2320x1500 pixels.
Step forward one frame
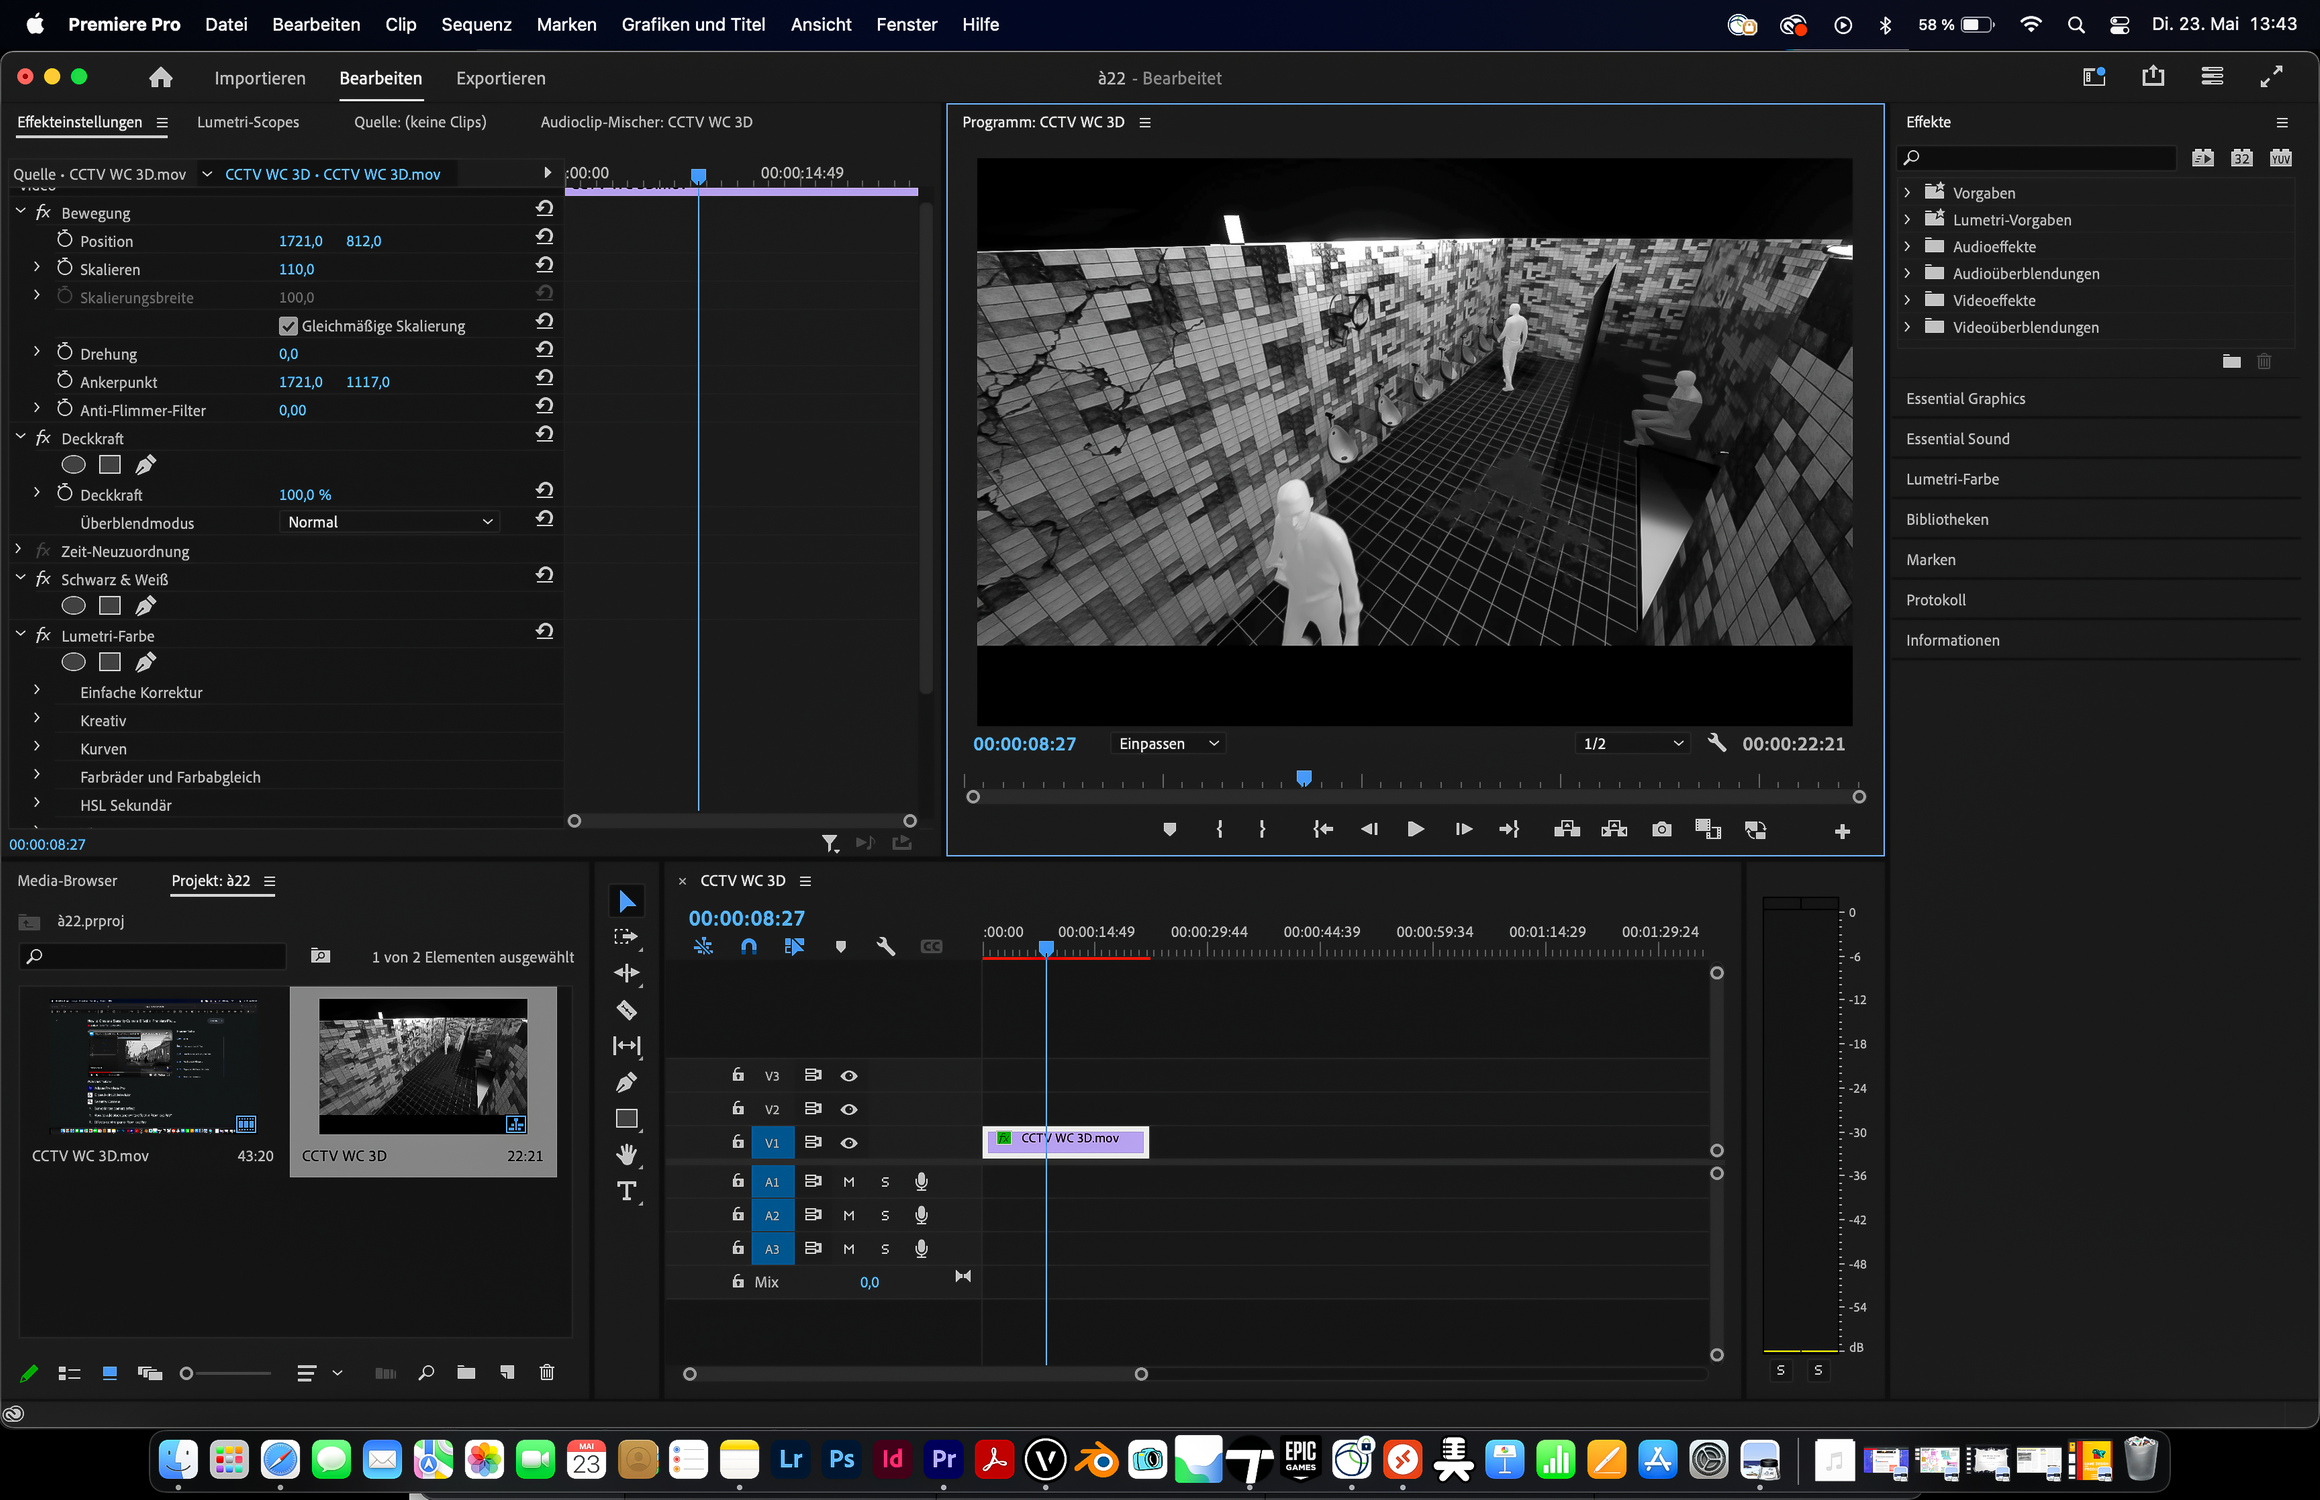[1463, 830]
